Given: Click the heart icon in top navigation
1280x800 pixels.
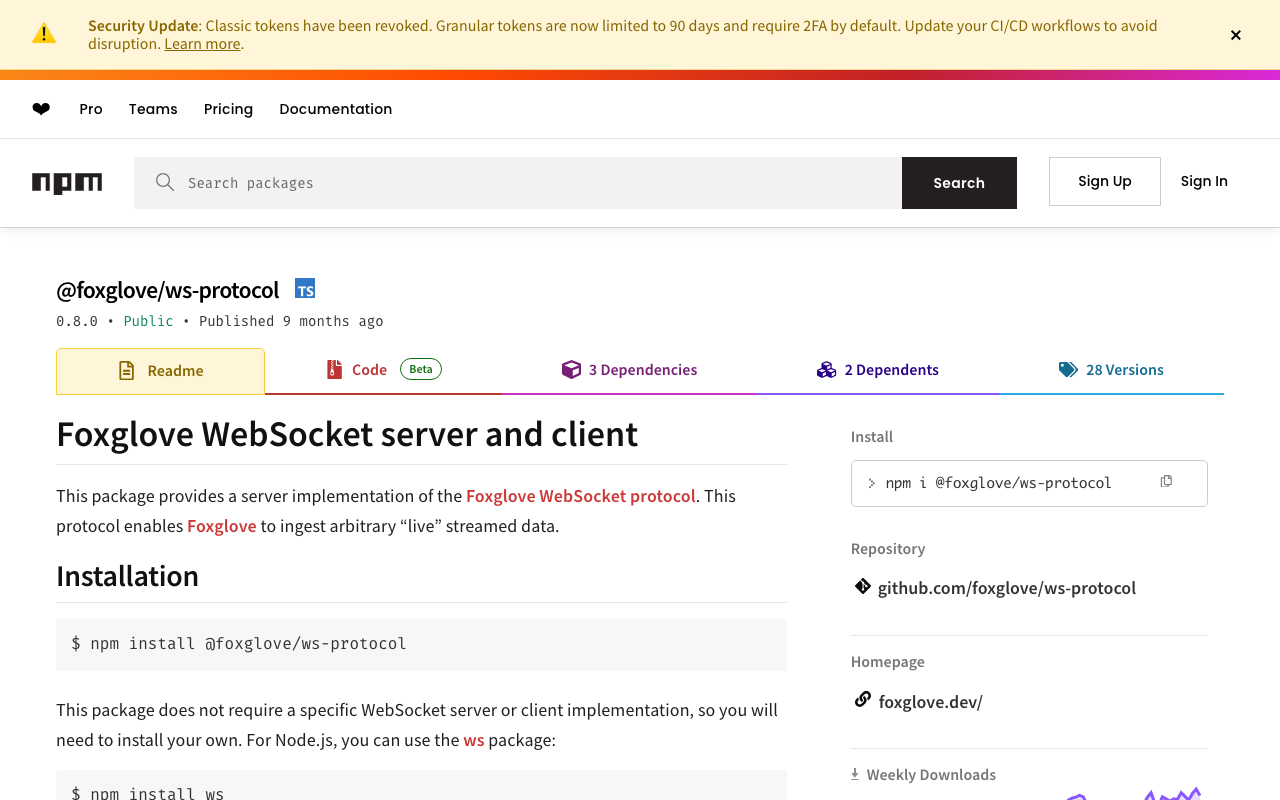Looking at the screenshot, I should click(41, 109).
